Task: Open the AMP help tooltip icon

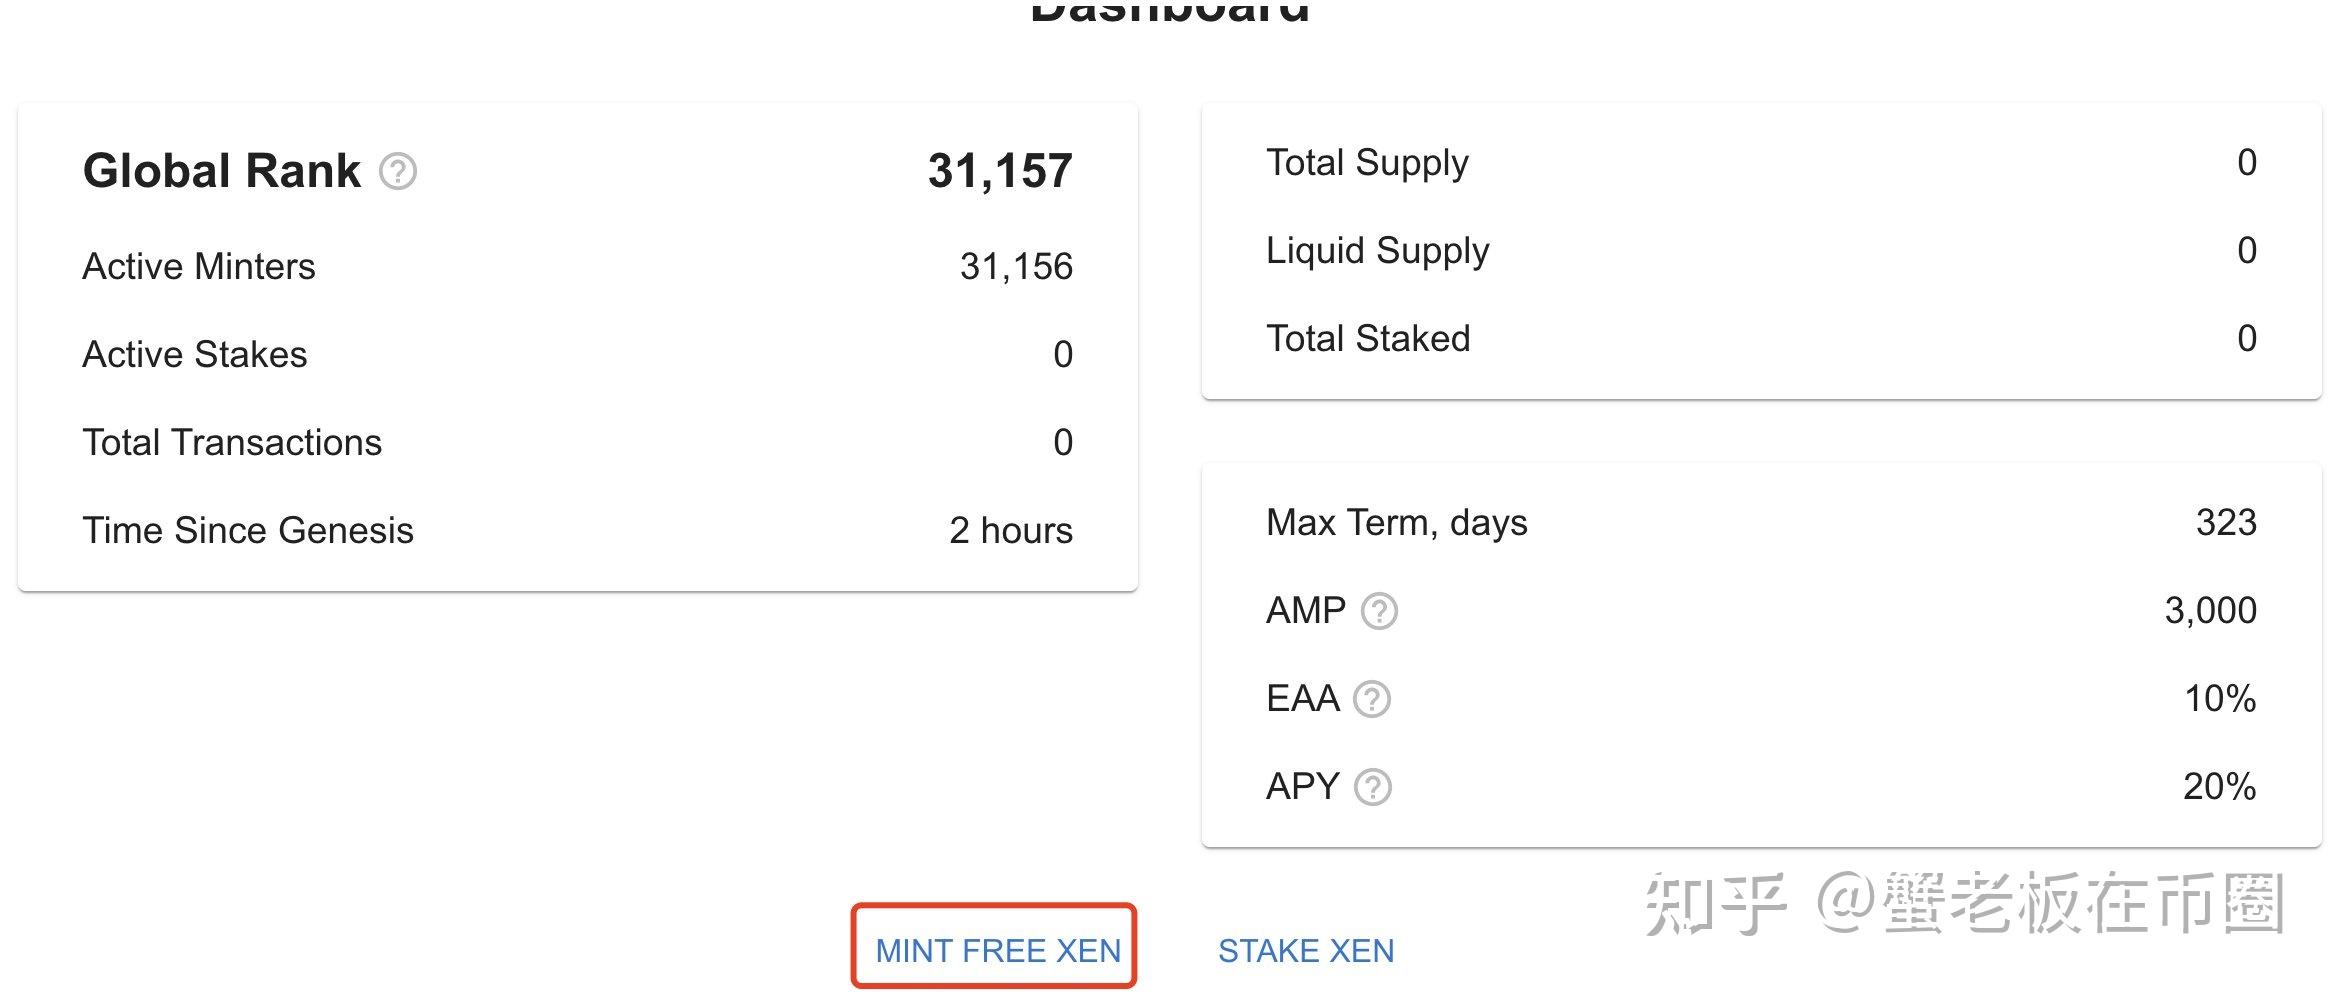Action: (1379, 611)
